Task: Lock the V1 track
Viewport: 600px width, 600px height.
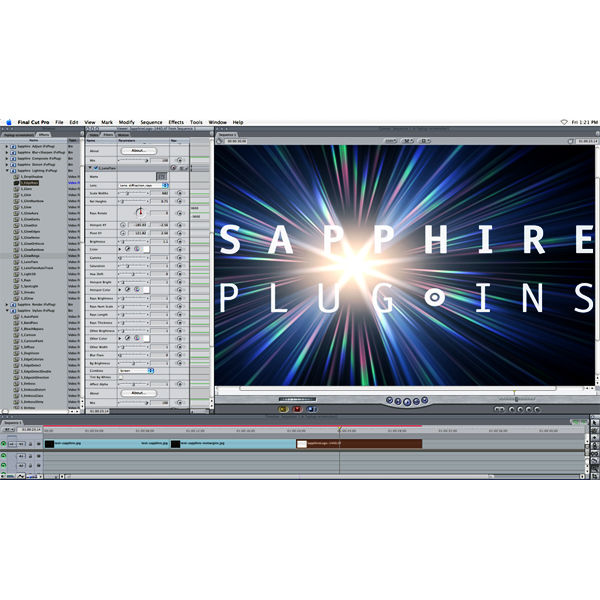Action: click(30, 444)
